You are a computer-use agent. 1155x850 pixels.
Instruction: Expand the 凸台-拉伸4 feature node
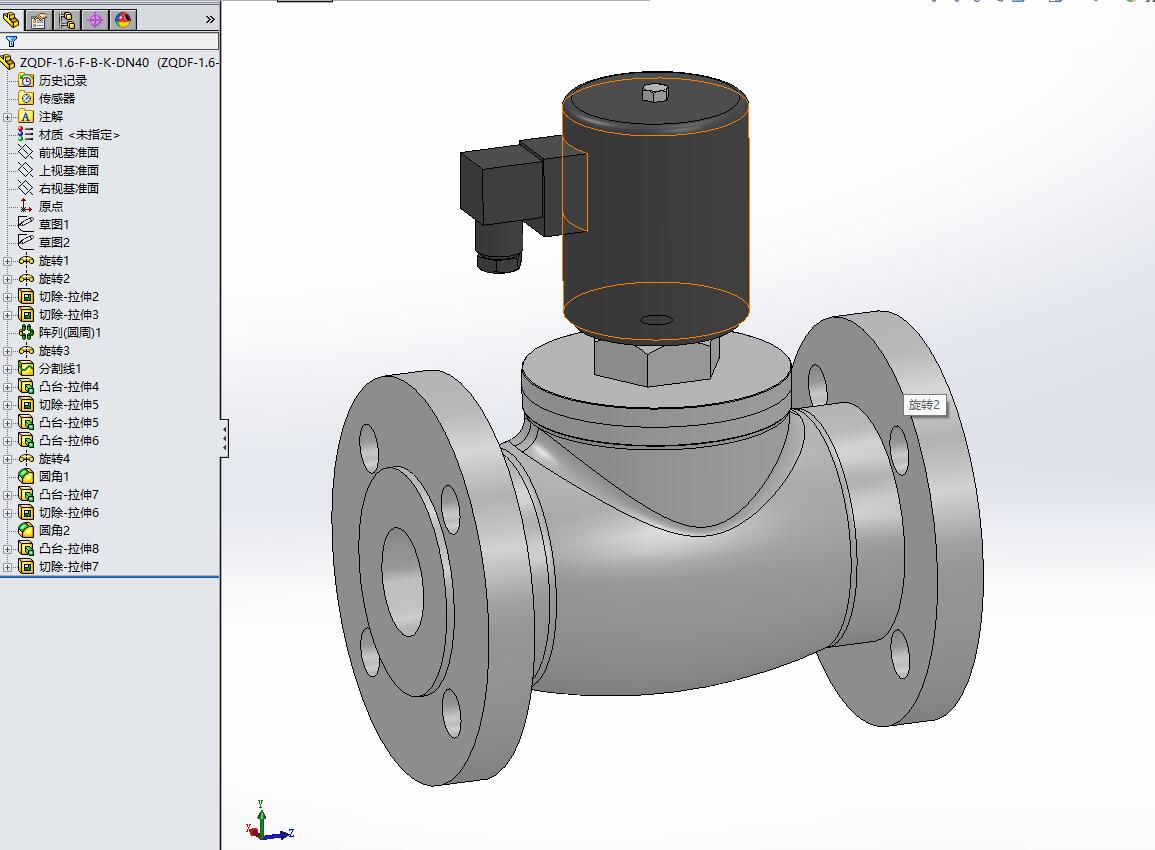click(7, 387)
